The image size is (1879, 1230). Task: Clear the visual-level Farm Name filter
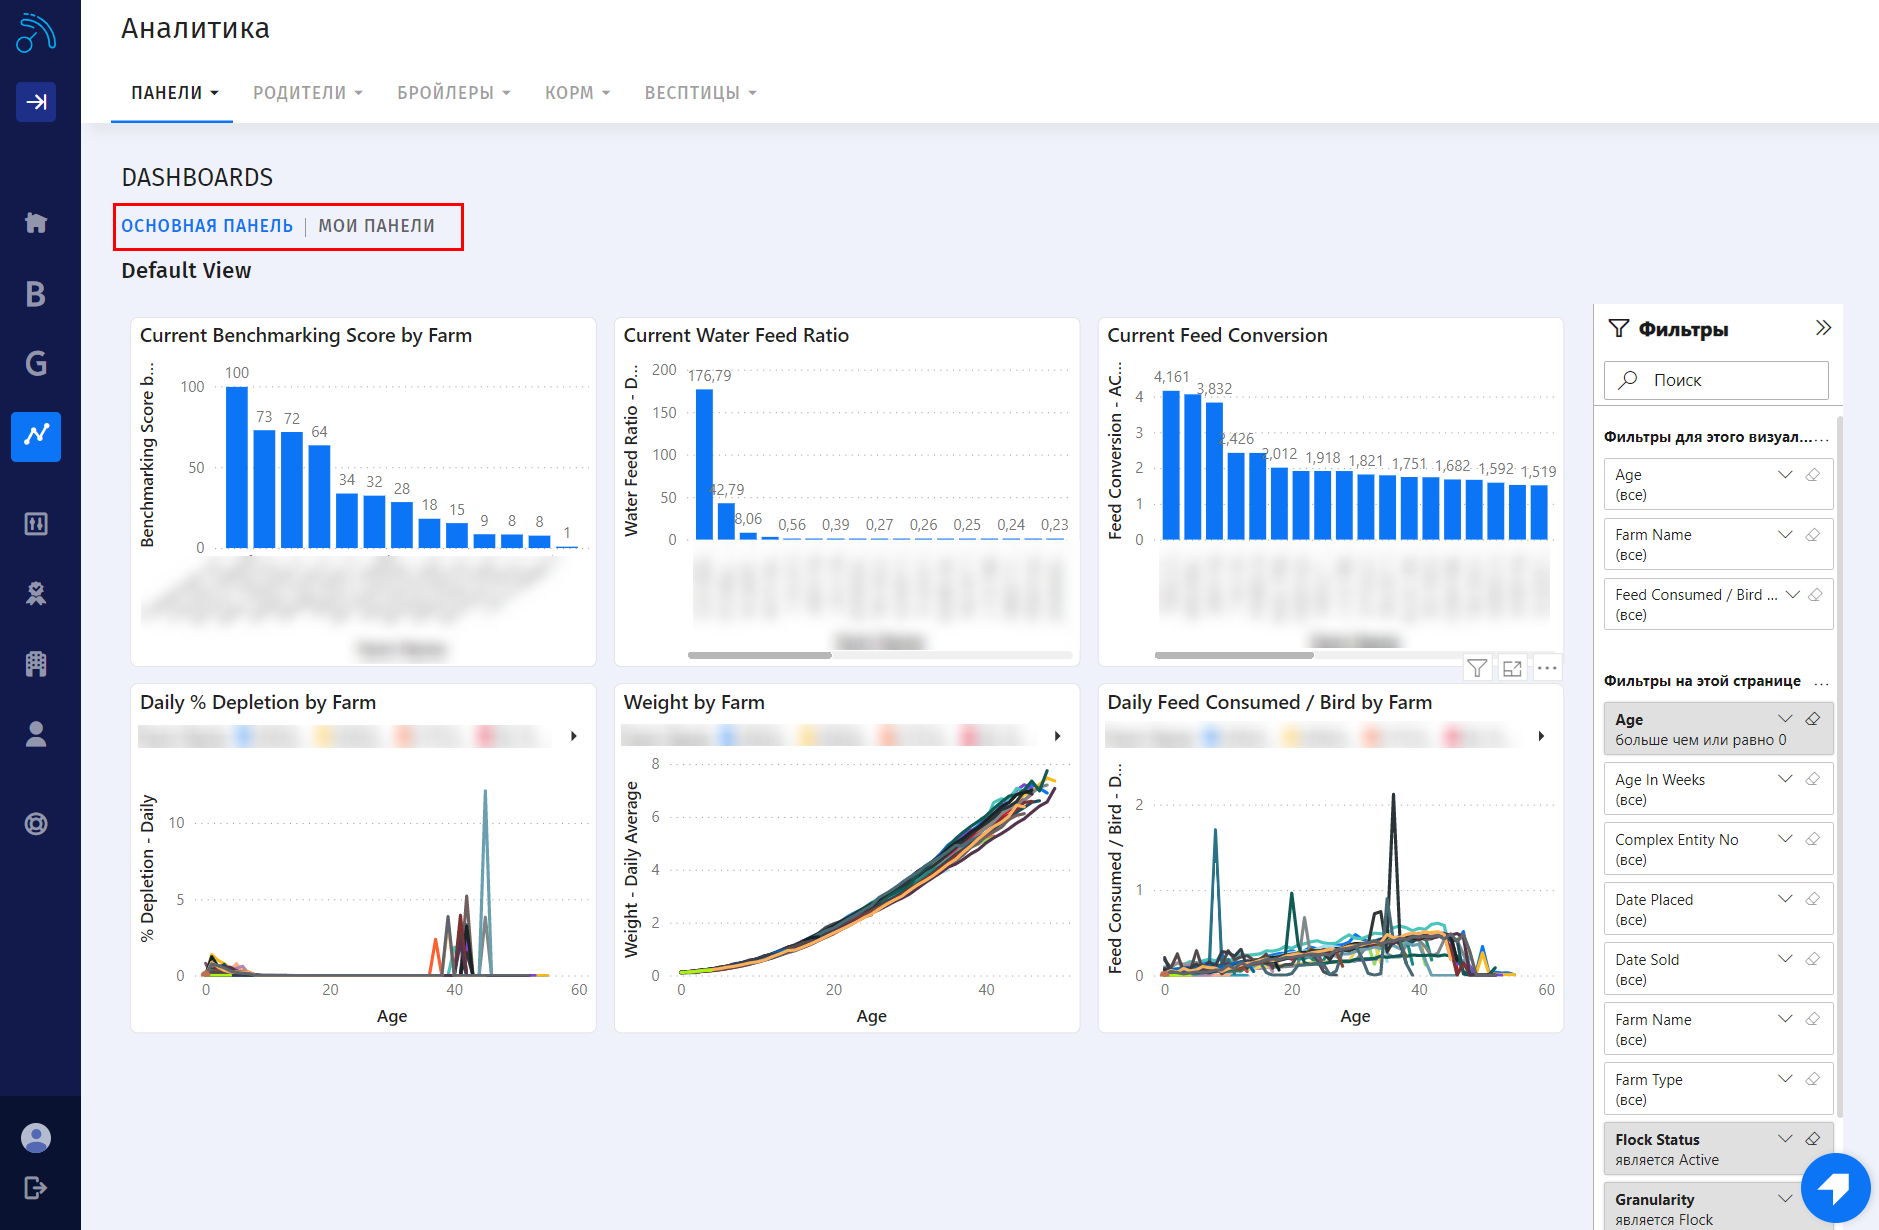click(1813, 535)
